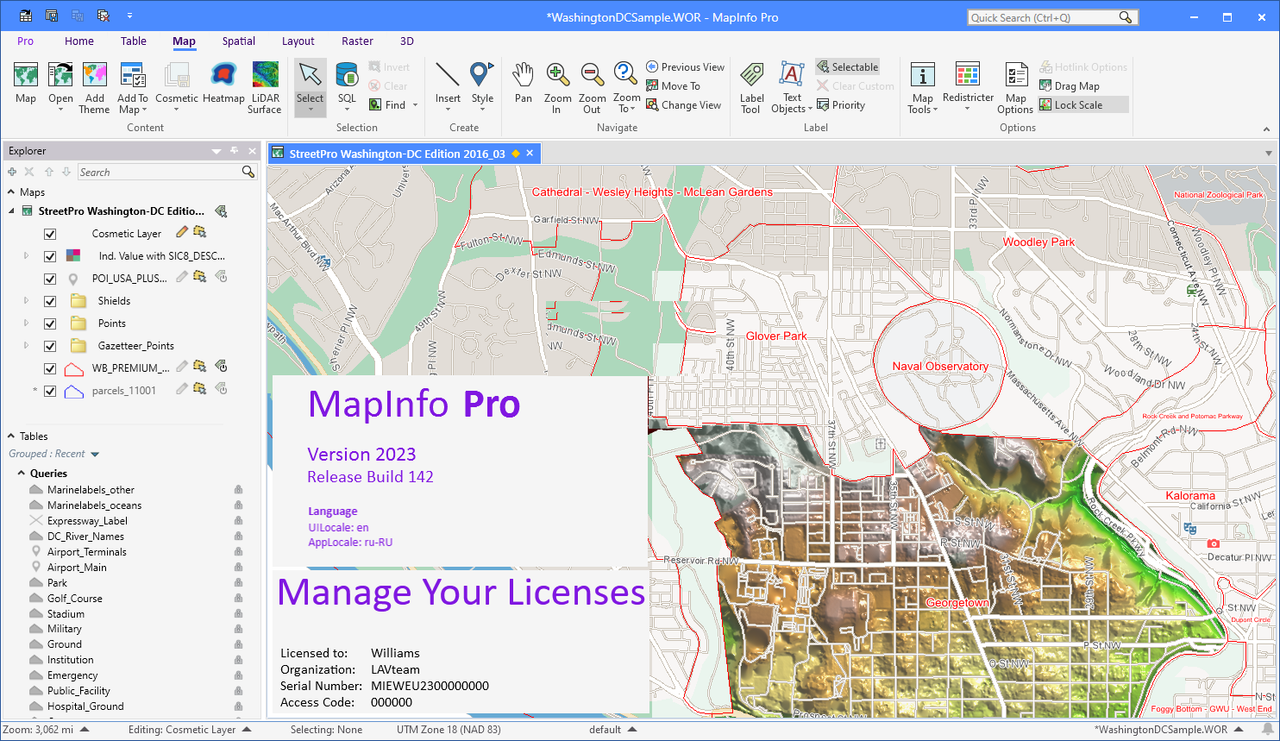
Task: Switch to the Home tab
Action: [x=79, y=41]
